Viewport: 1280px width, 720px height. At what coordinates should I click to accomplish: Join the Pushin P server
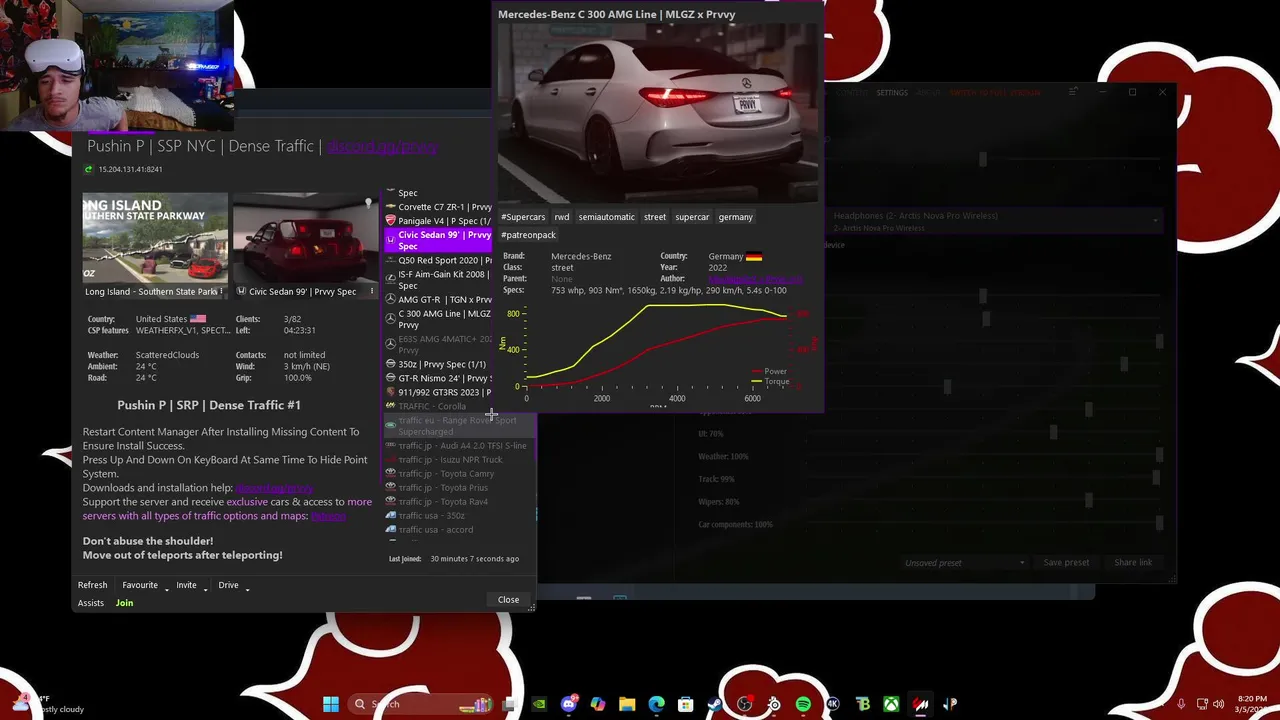coord(124,603)
